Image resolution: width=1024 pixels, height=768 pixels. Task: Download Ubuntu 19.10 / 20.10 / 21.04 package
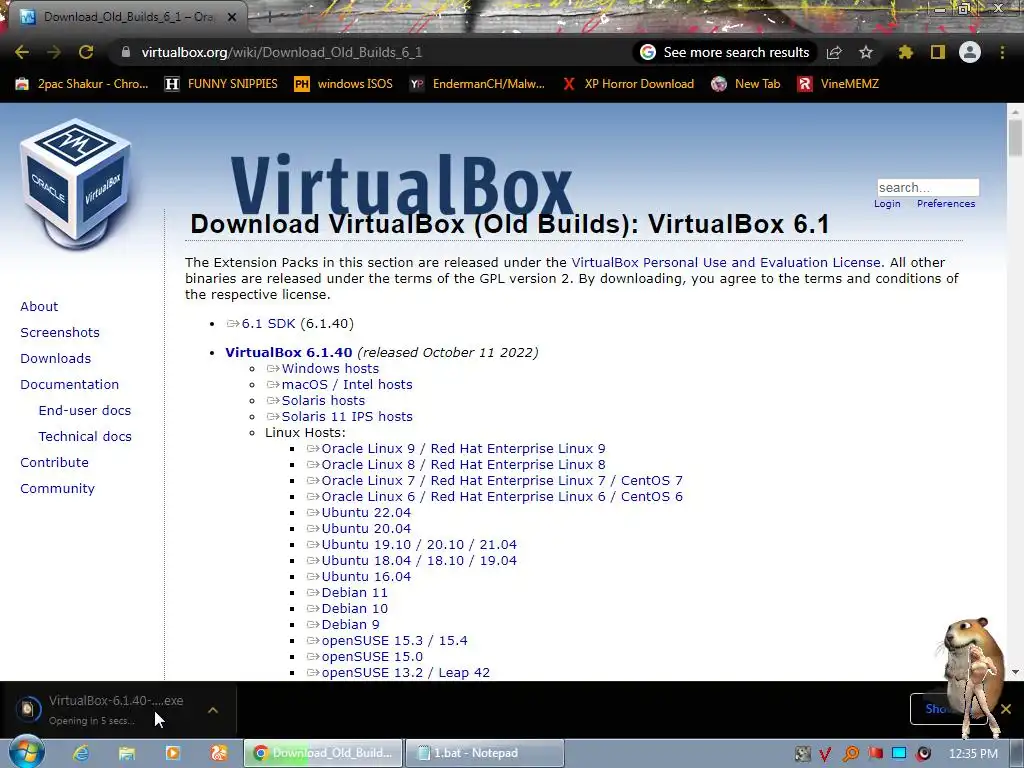[x=412, y=545]
